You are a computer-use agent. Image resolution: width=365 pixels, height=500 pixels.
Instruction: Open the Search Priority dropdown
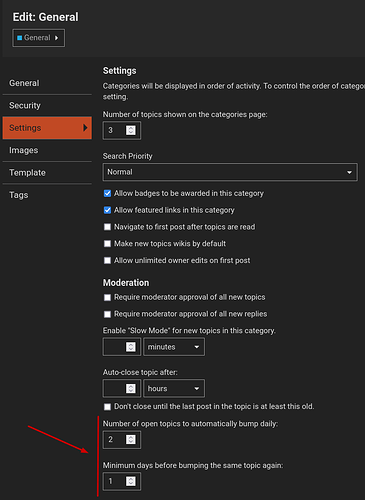[230, 172]
